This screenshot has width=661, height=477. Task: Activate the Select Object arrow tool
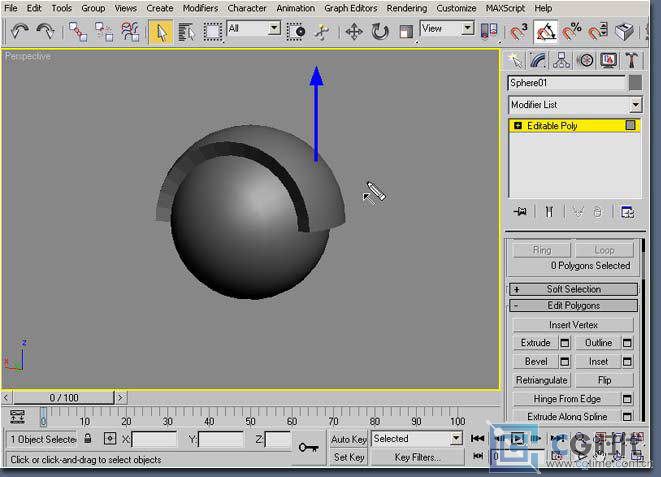pos(161,32)
